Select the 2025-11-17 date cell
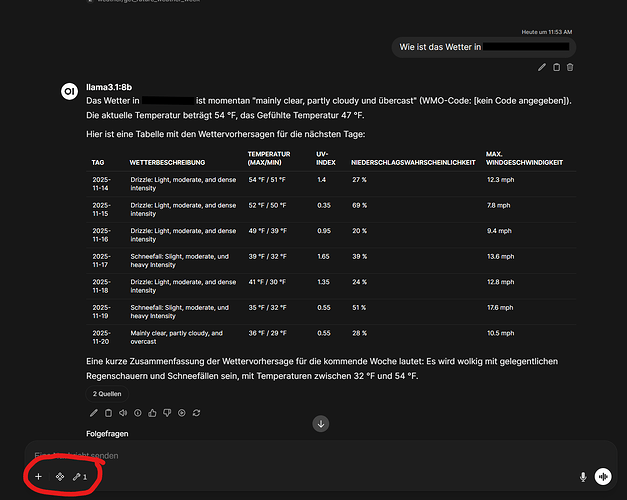Viewport: 627px width, 500px height. point(102,260)
